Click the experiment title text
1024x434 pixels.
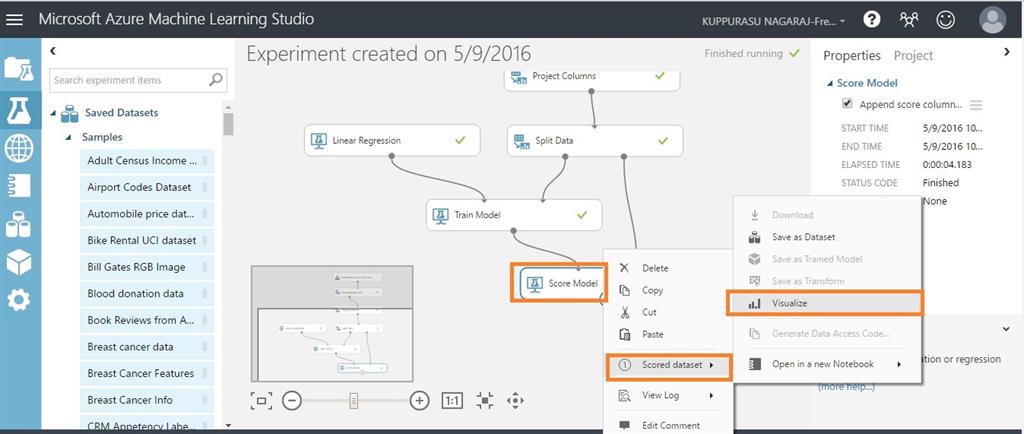[x=389, y=54]
